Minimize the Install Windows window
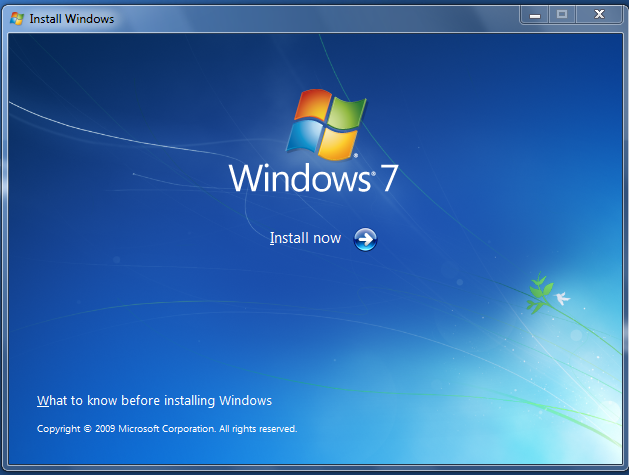629x475 pixels. [x=535, y=15]
